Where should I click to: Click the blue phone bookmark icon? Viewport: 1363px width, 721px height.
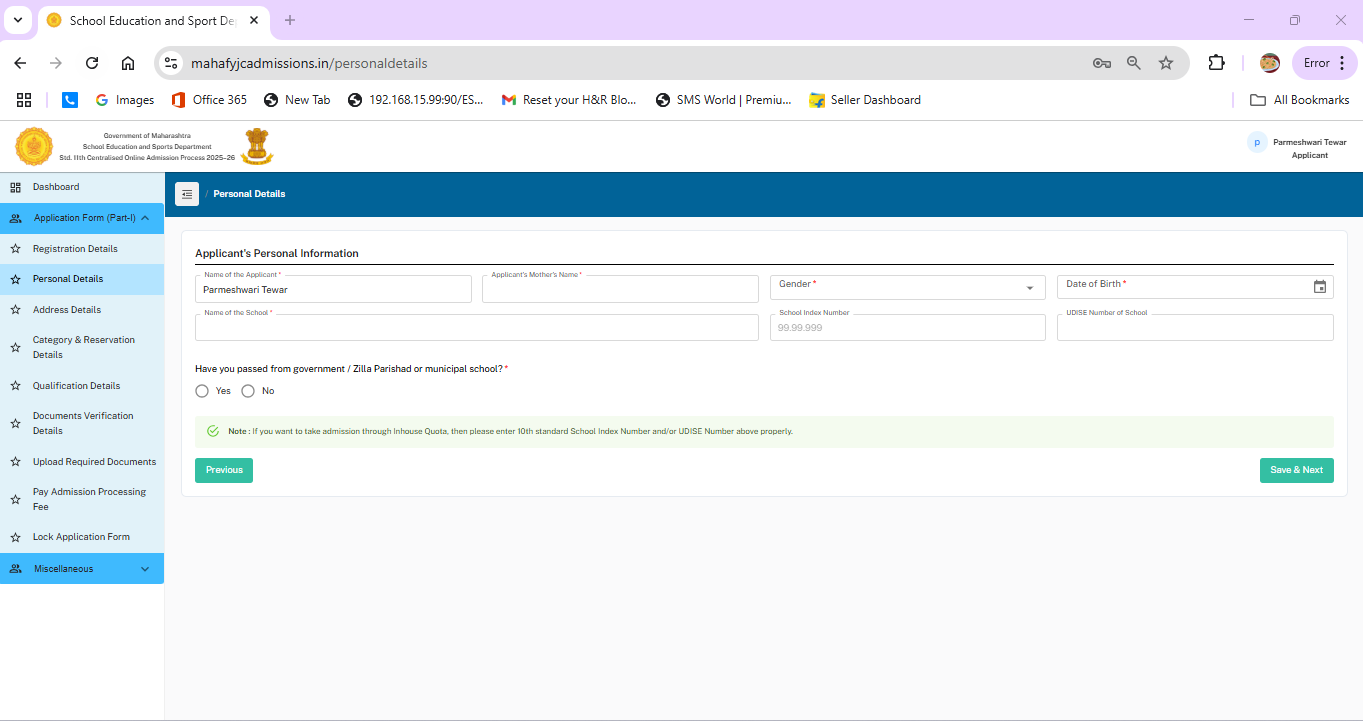(x=70, y=100)
